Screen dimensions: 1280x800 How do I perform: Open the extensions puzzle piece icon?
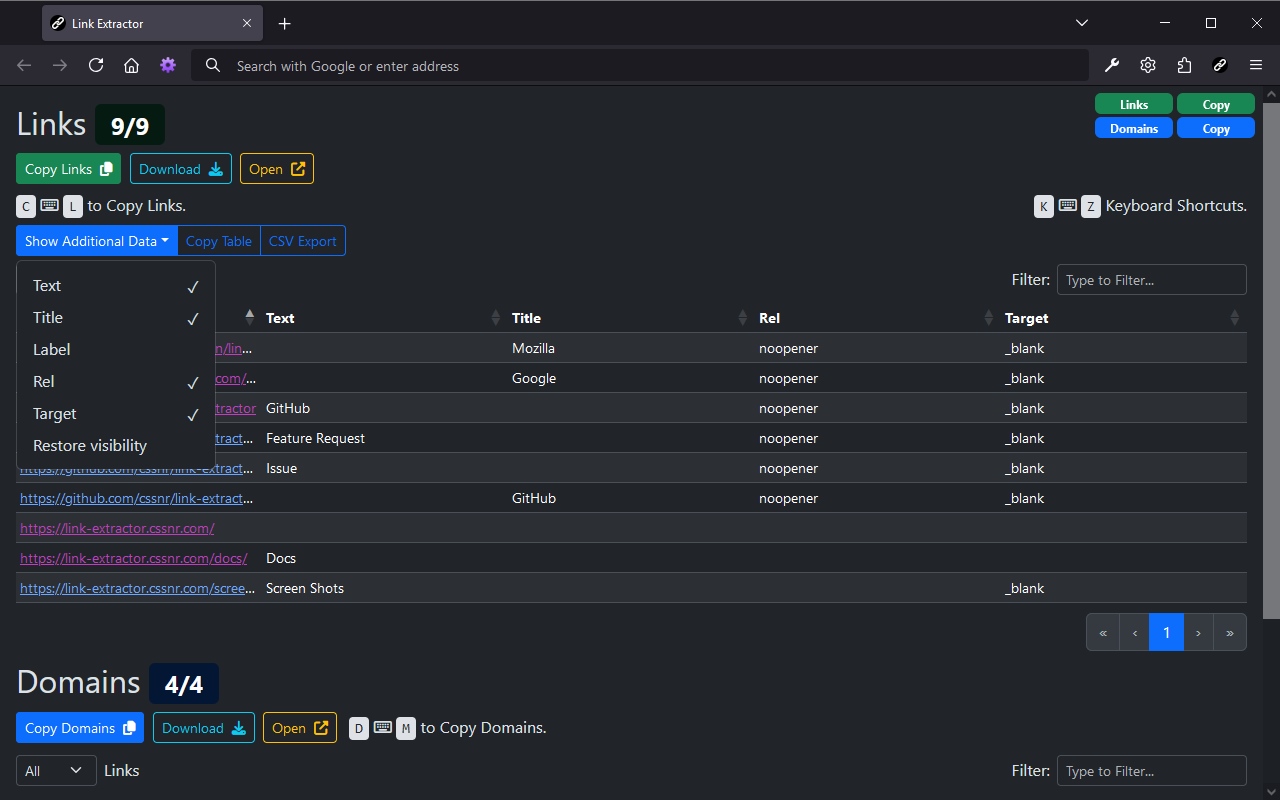tap(1184, 65)
